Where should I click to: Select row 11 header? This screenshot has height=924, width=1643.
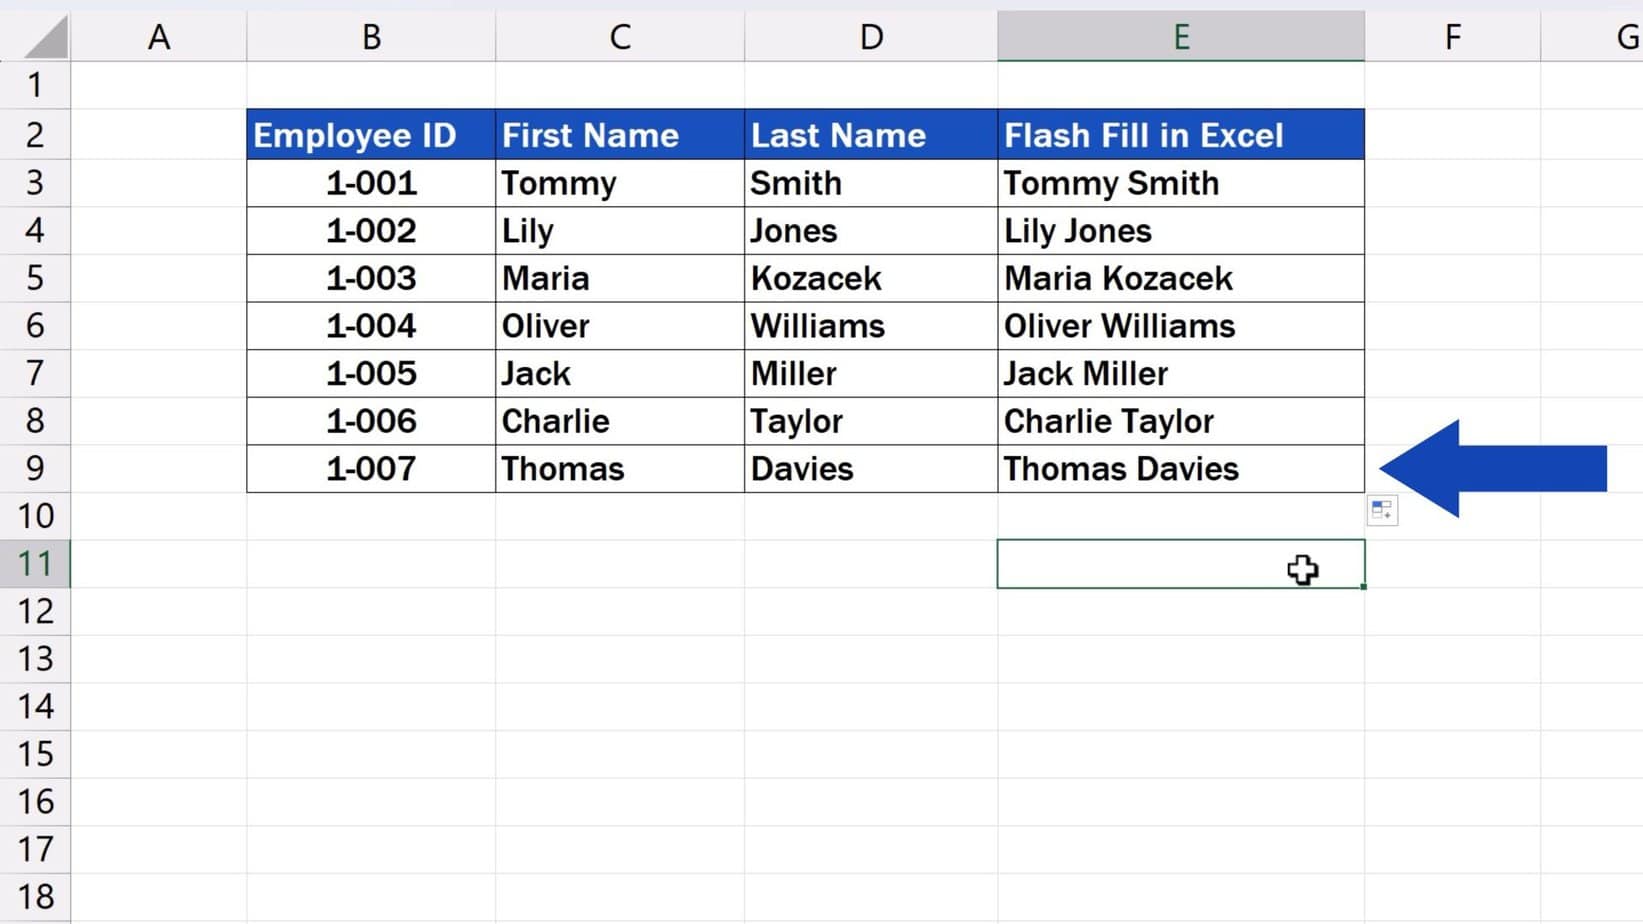click(35, 564)
